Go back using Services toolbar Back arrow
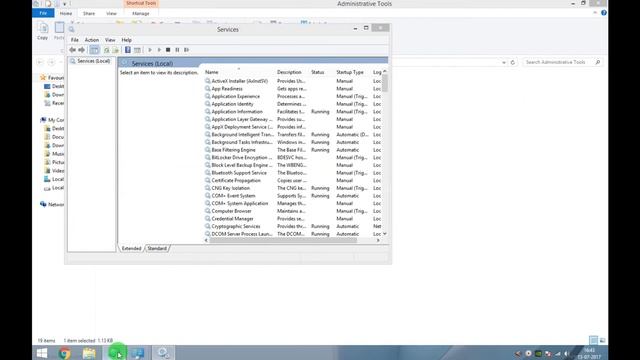 pyautogui.click(x=72, y=50)
